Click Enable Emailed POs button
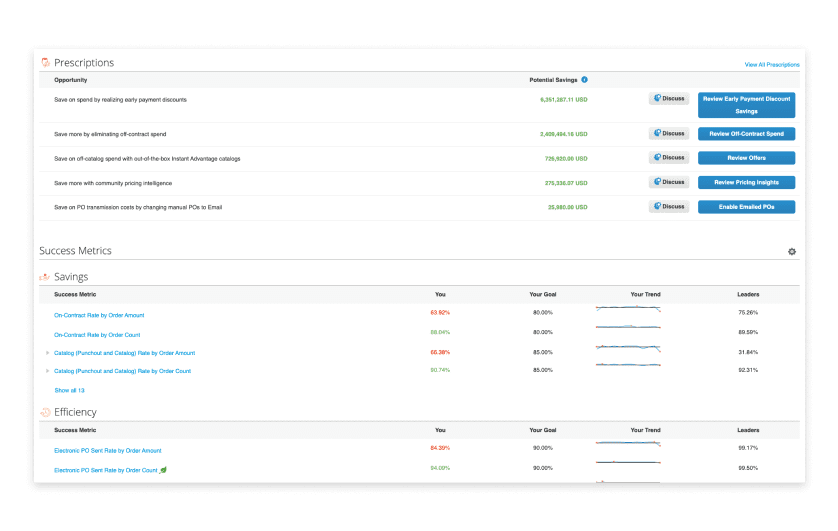Screen dimensions: 838x531 [746, 207]
